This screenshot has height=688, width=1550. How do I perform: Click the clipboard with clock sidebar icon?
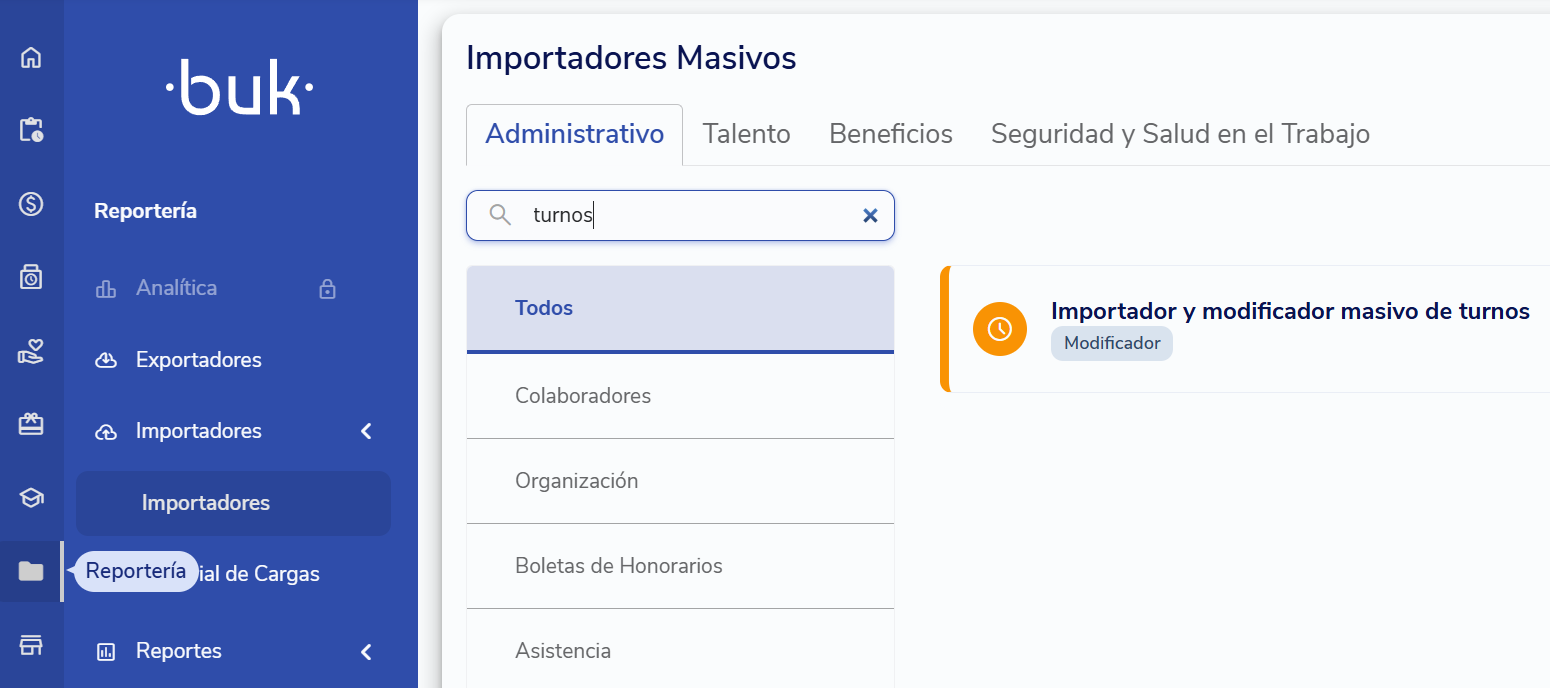31,130
